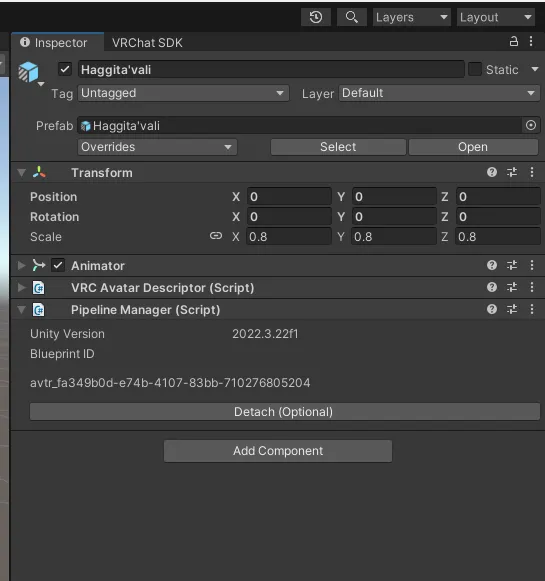Open the Layout dropdown
The image size is (545, 581).
(x=496, y=17)
